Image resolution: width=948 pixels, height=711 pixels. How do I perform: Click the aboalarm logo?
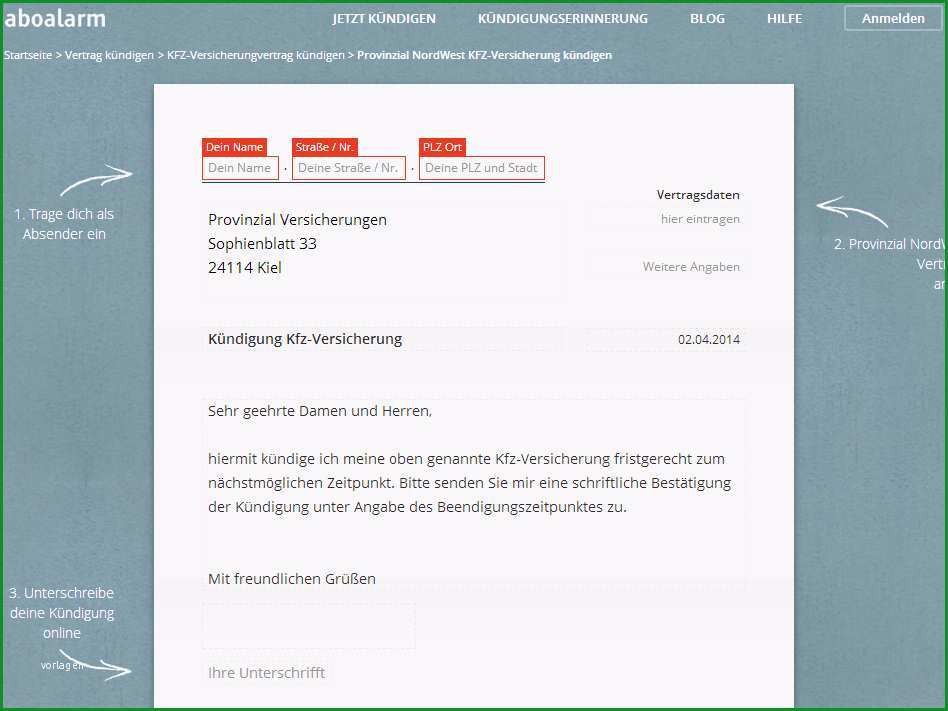[x=54, y=18]
